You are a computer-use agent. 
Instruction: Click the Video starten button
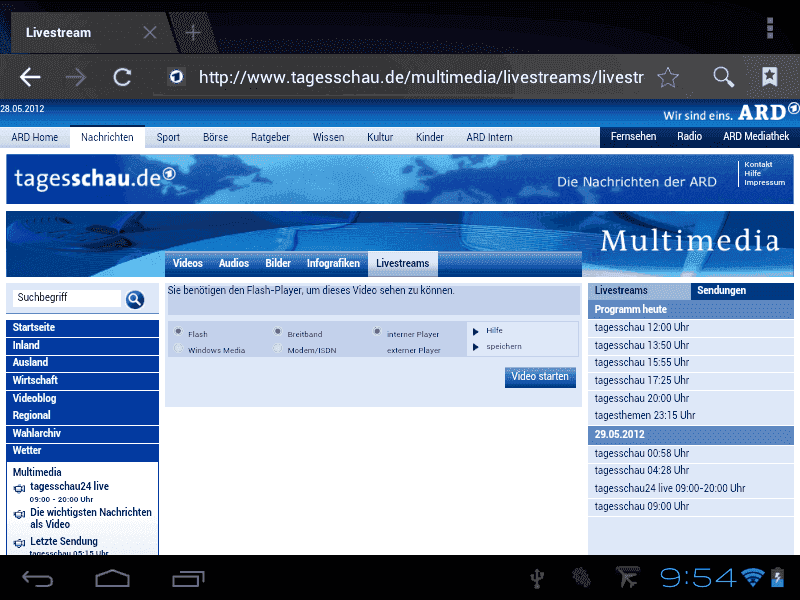[540, 377]
